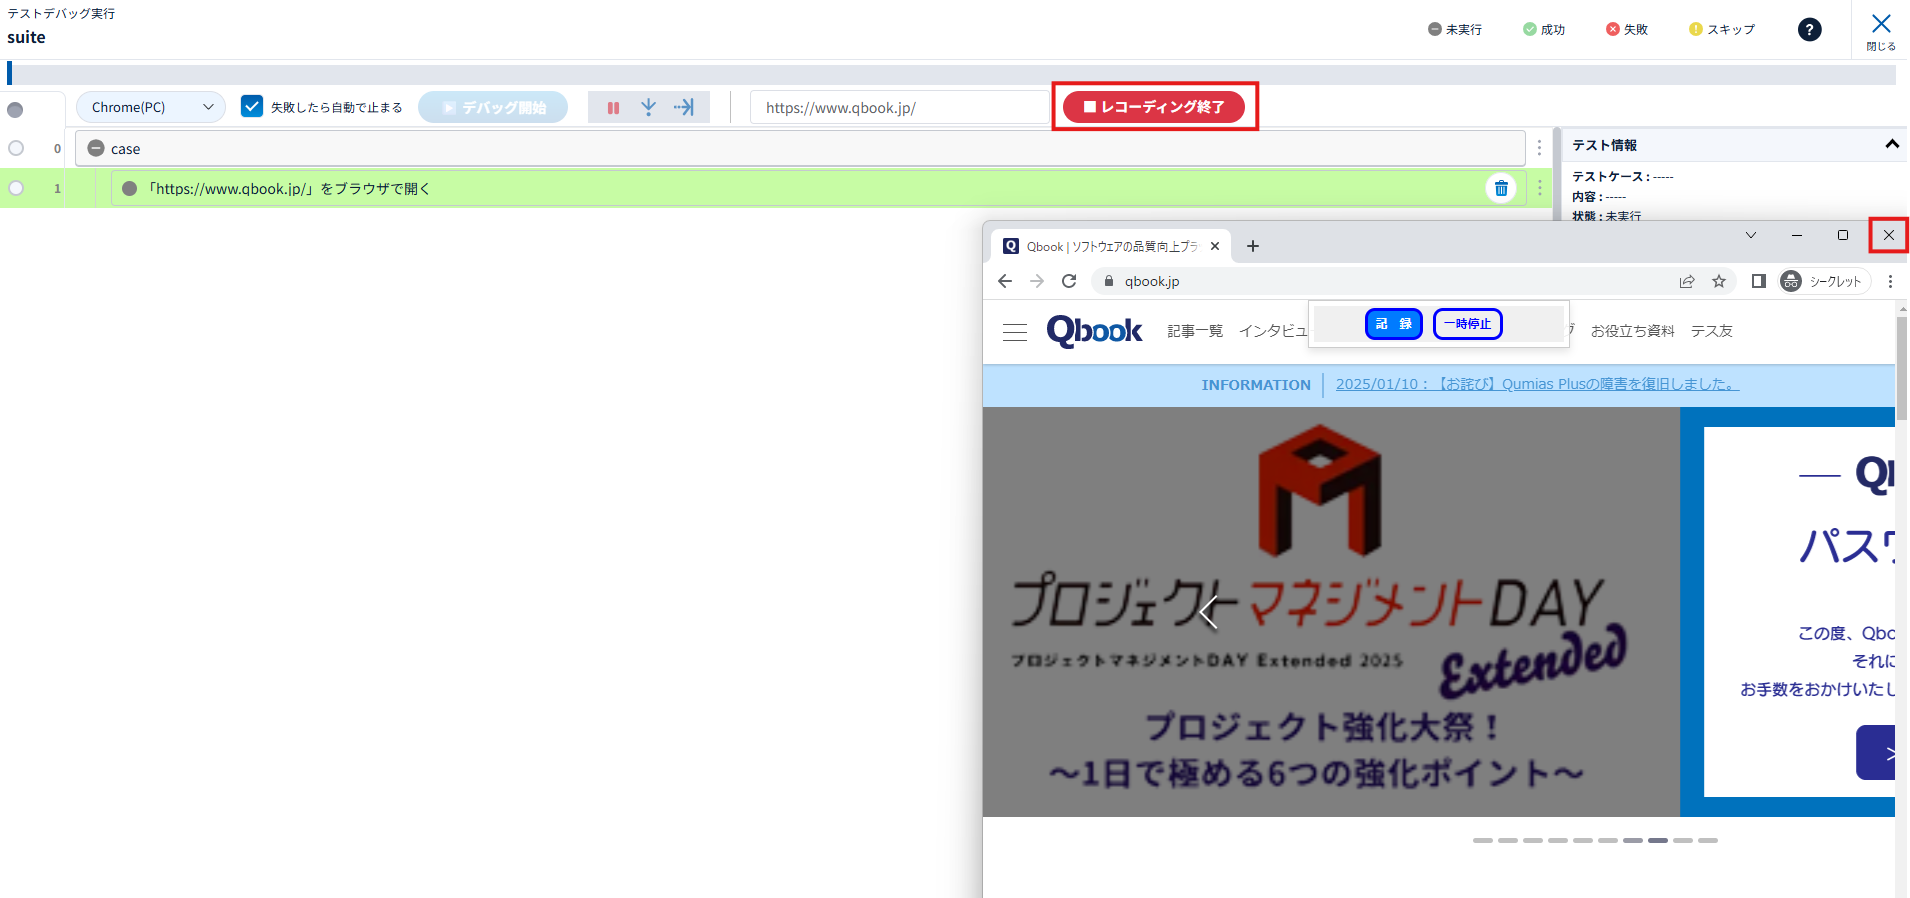
Task: Click the 未実行 status legend
Action: 1455,30
